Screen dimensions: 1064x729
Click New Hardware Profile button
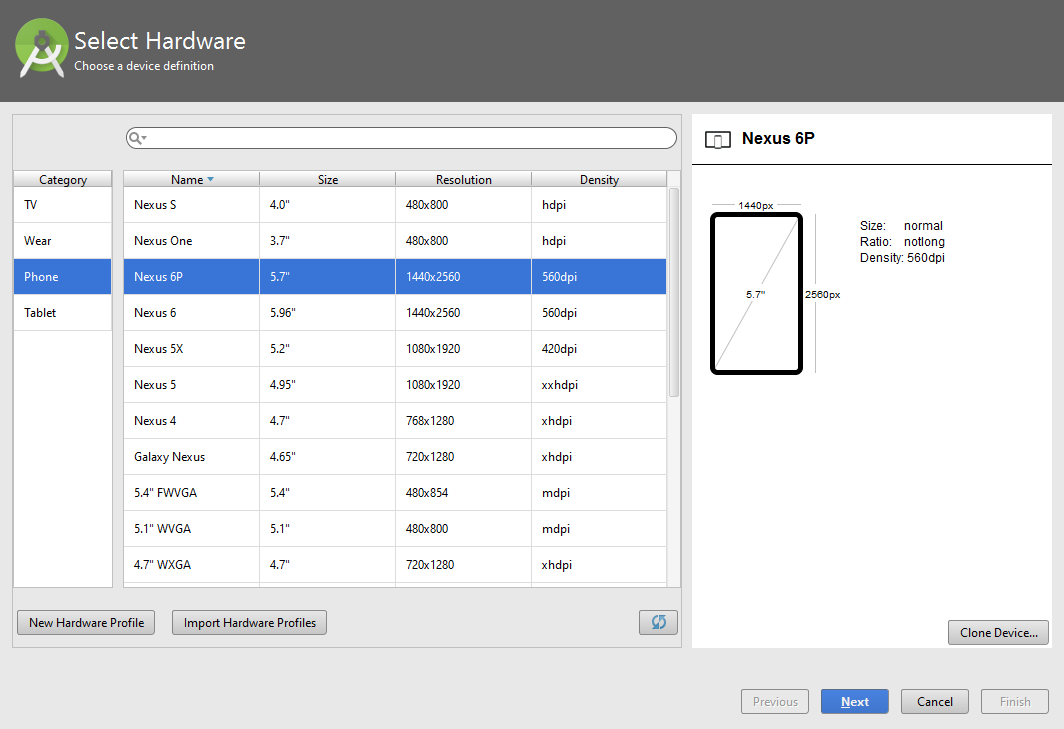pyautogui.click(x=86, y=622)
